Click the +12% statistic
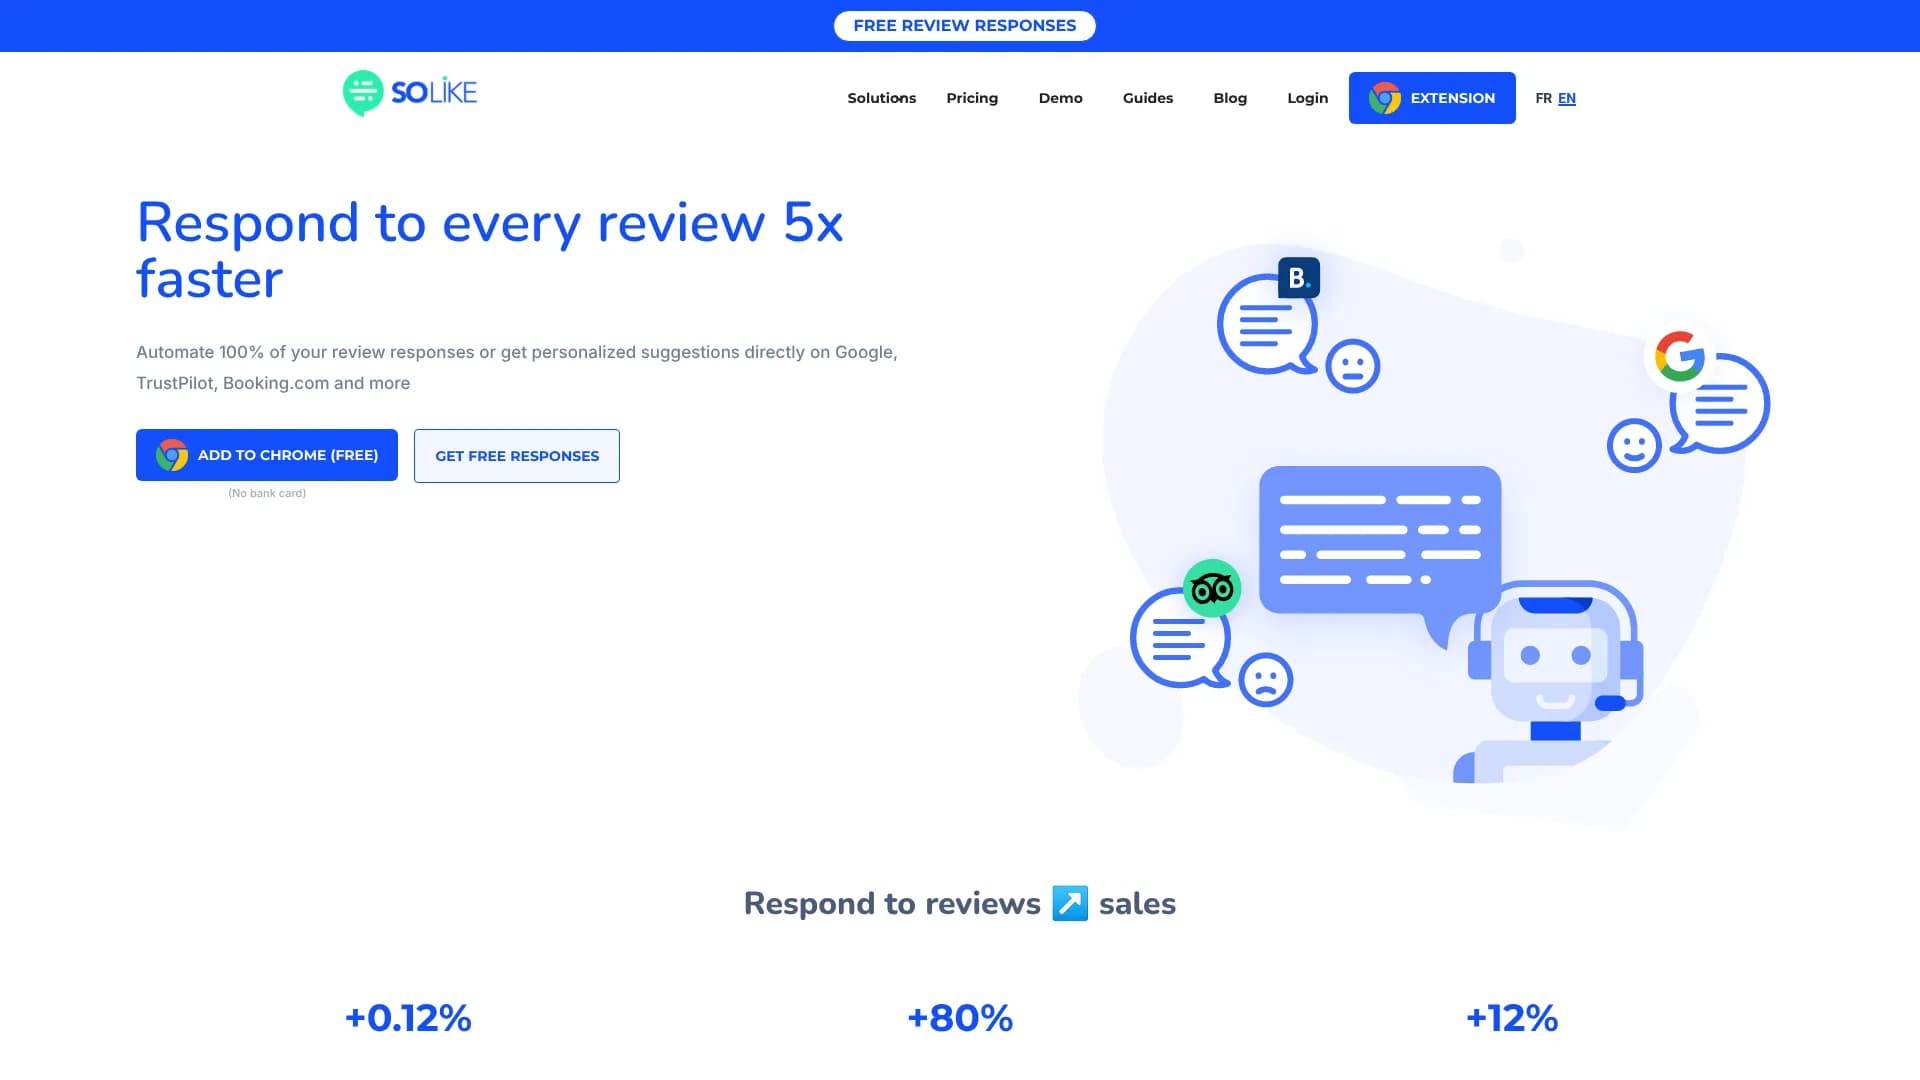Screen dimensions: 1920x1080 click(x=1512, y=1018)
